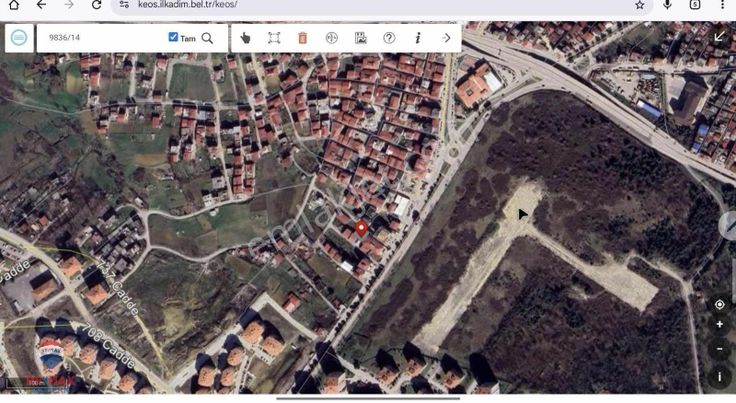The height and width of the screenshot is (403, 736).
Task: Expand toolbar with right chevron arrow
Action: click(446, 38)
